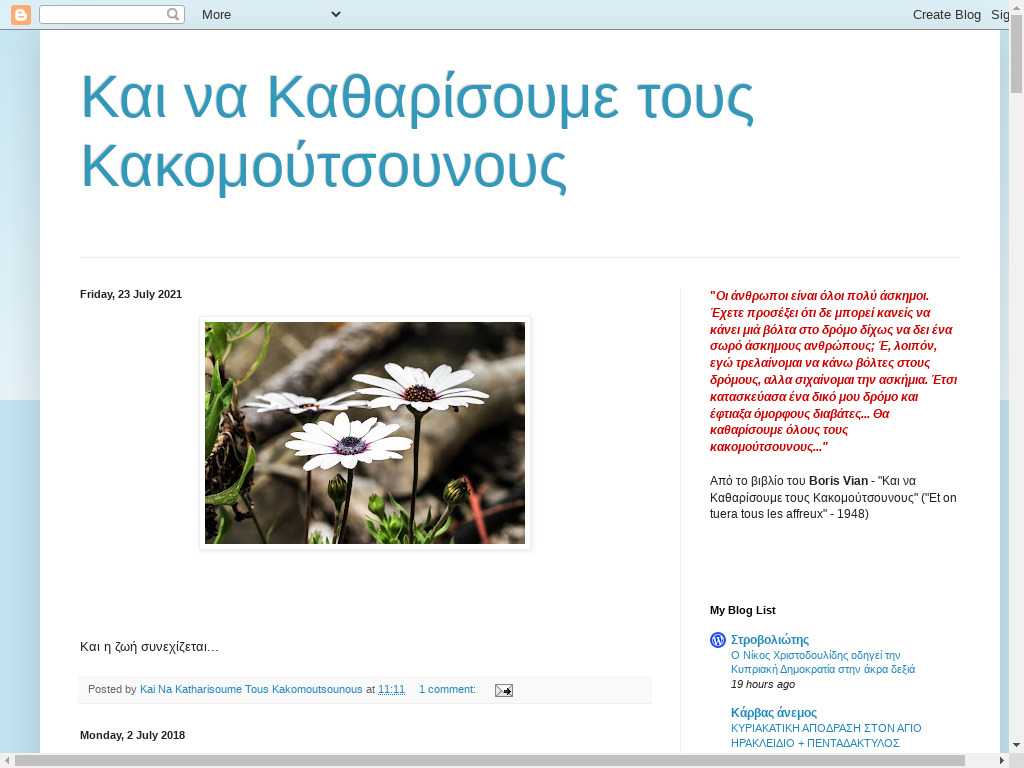The height and width of the screenshot is (768, 1024).
Task: Open the More dropdown in navbar
Action: click(270, 14)
